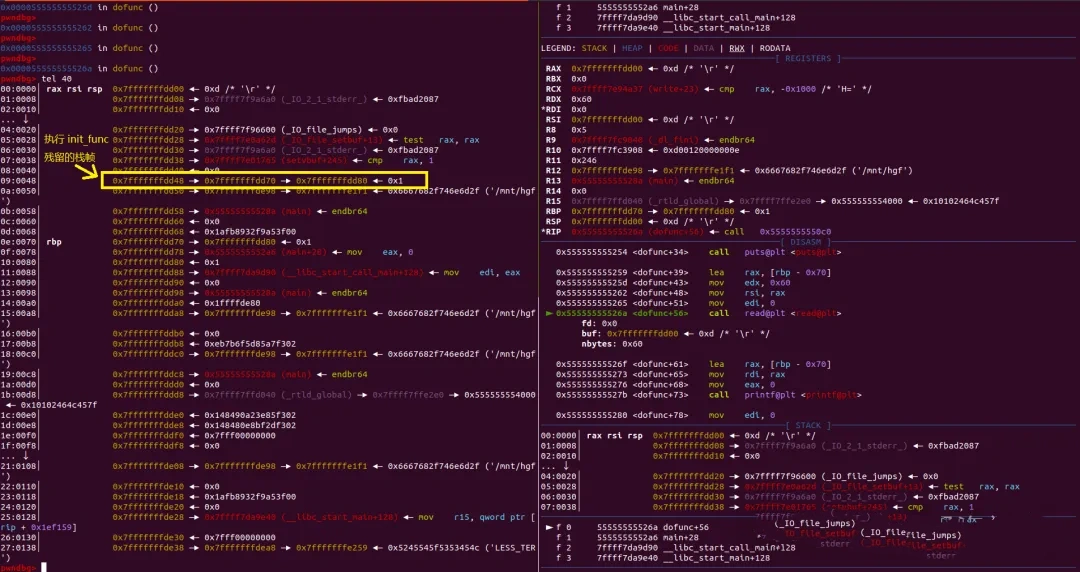Click the line '0x000055555555526a in dofunc ()'

79,68
